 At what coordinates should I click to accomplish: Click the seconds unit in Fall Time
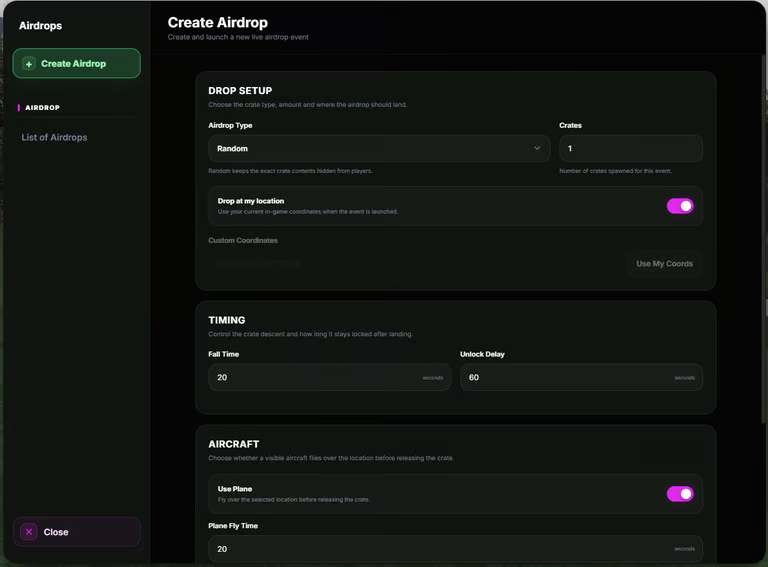pyautogui.click(x=432, y=378)
